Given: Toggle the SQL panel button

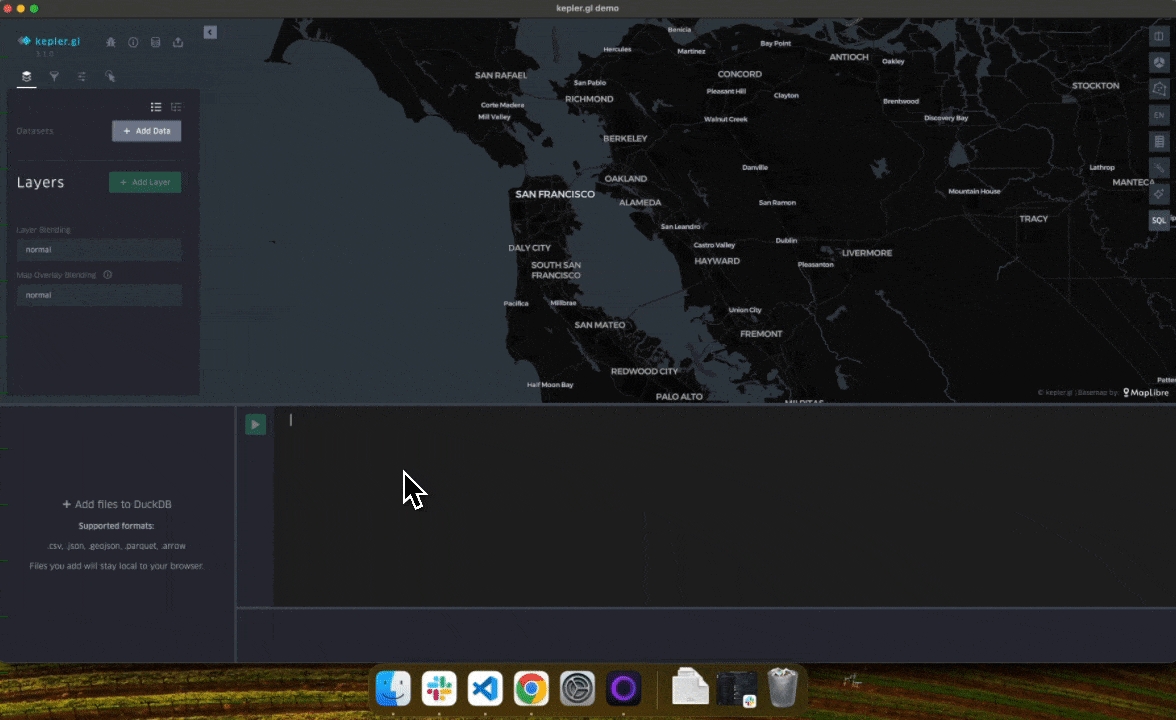Looking at the screenshot, I should pyautogui.click(x=1159, y=220).
